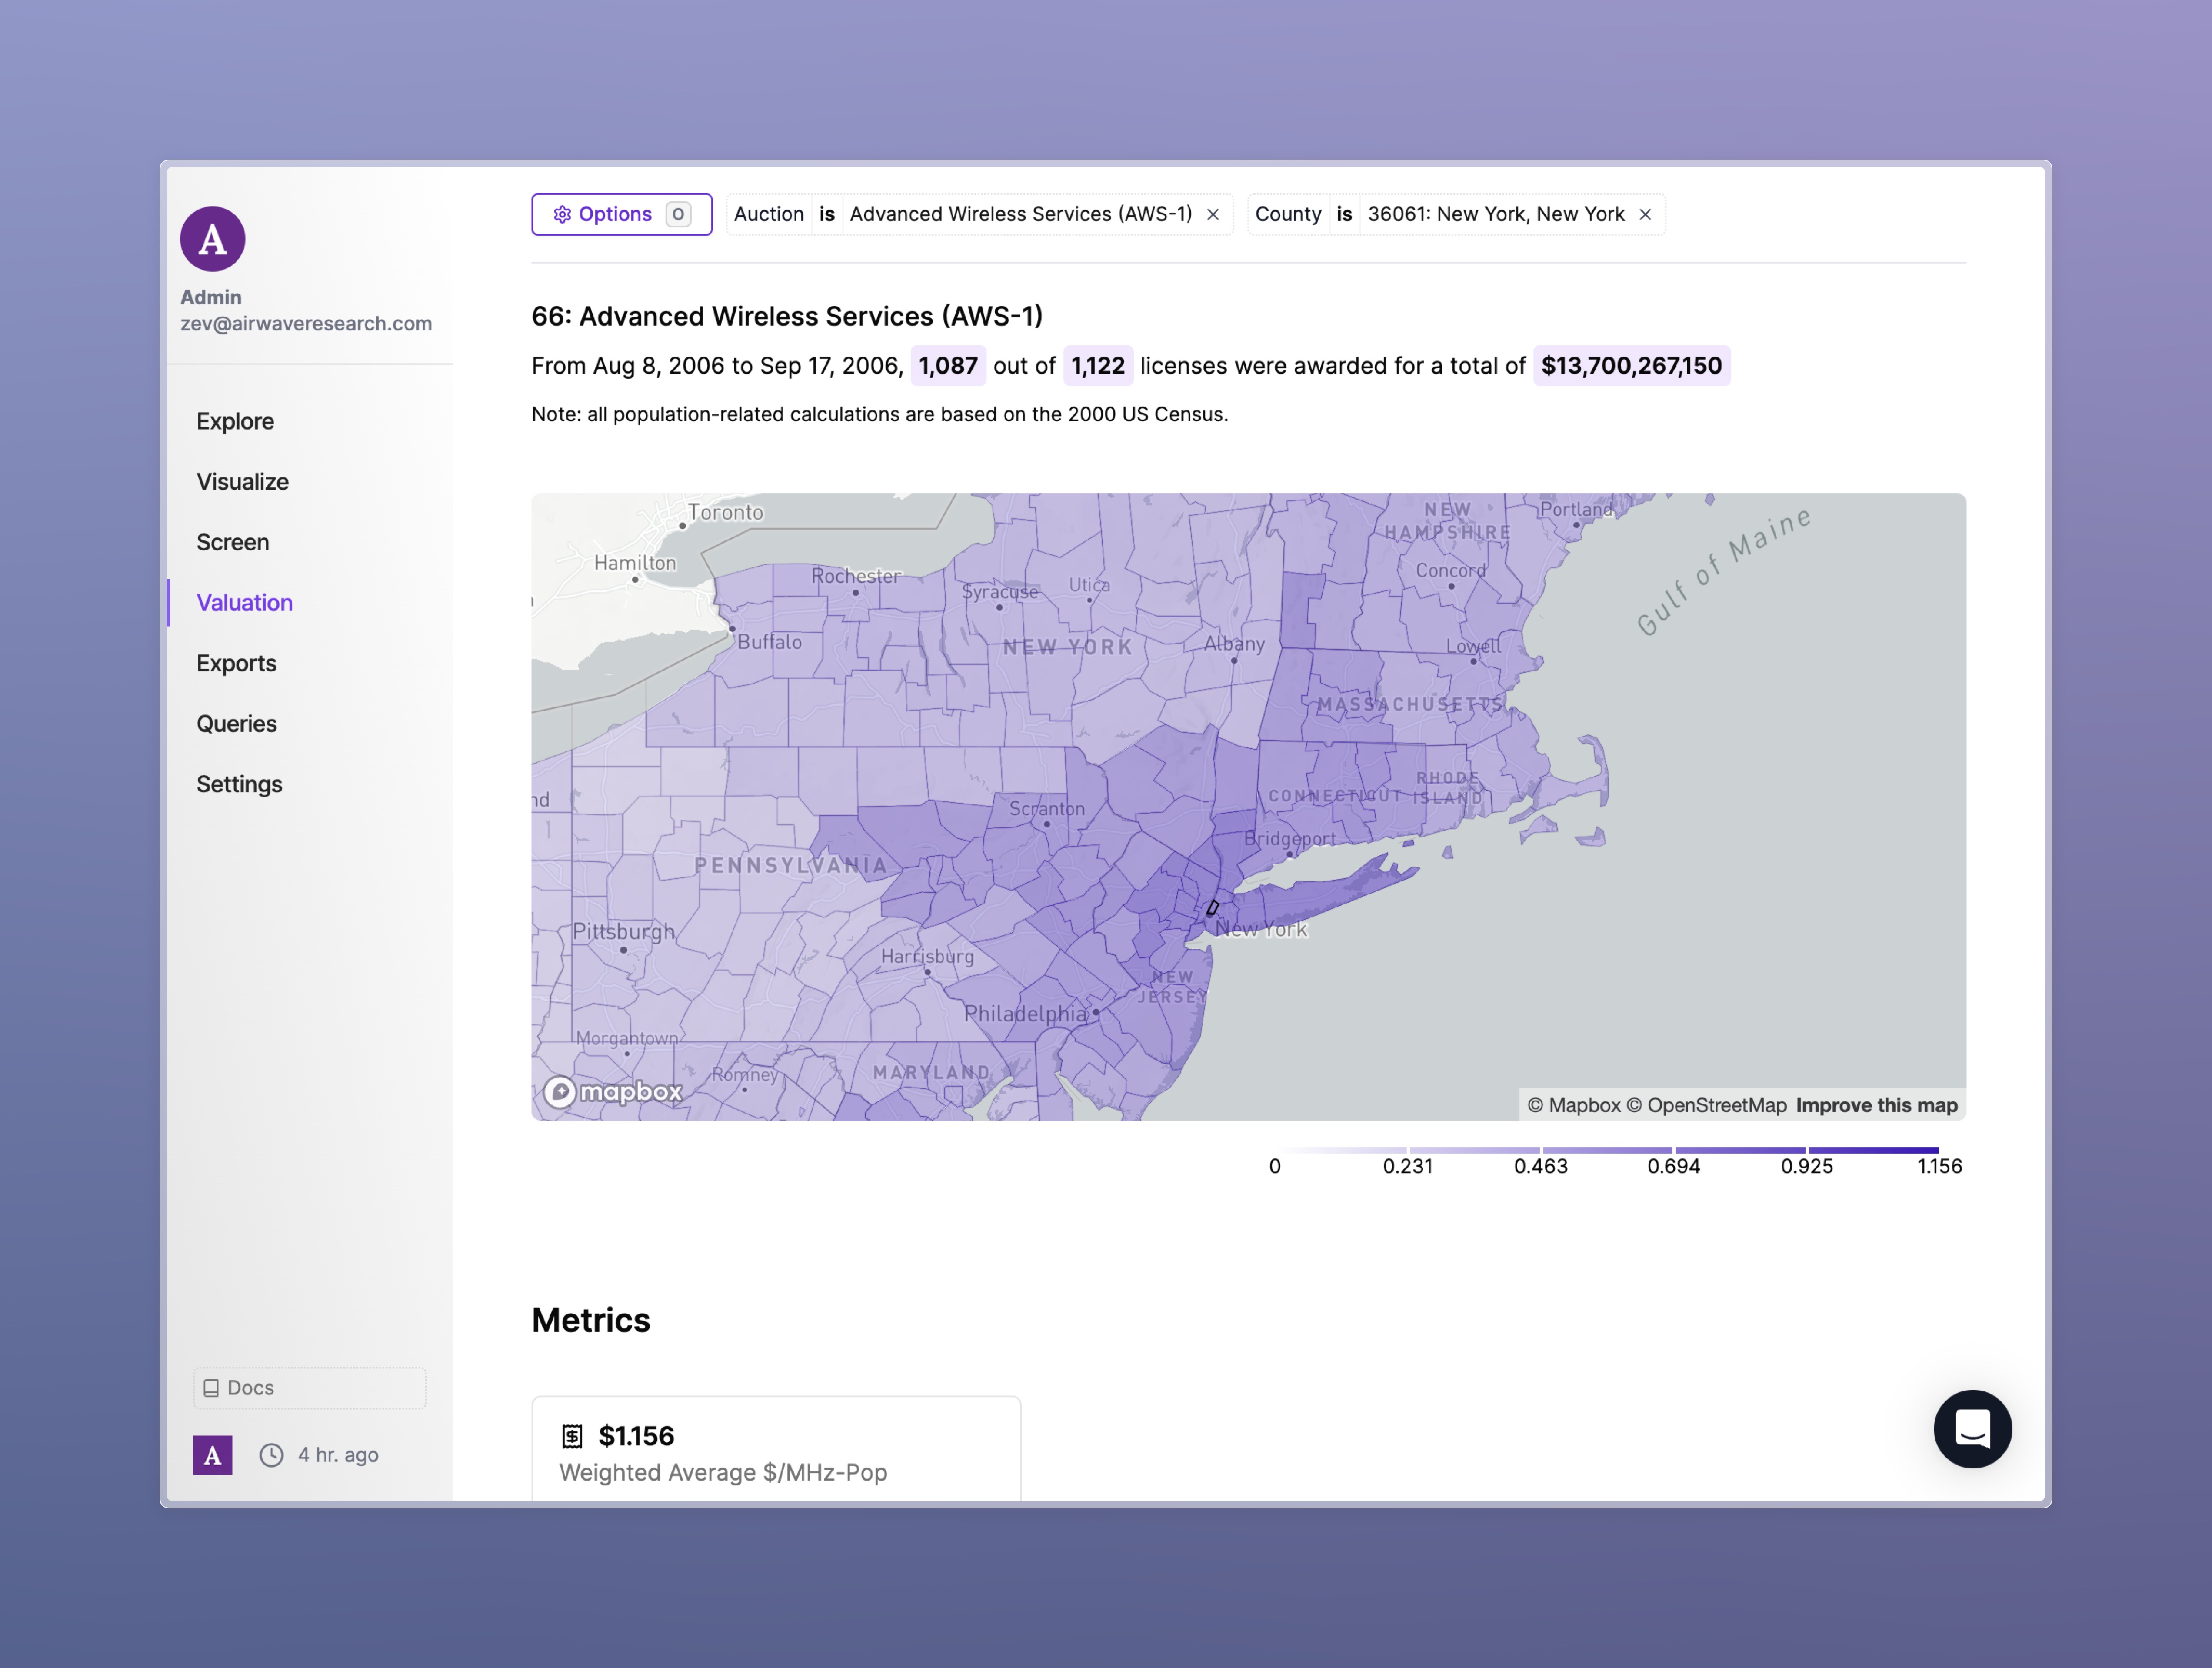Open the Advanced Wireless Services auction value selector
This screenshot has width=2212, height=1668.
[1020, 214]
